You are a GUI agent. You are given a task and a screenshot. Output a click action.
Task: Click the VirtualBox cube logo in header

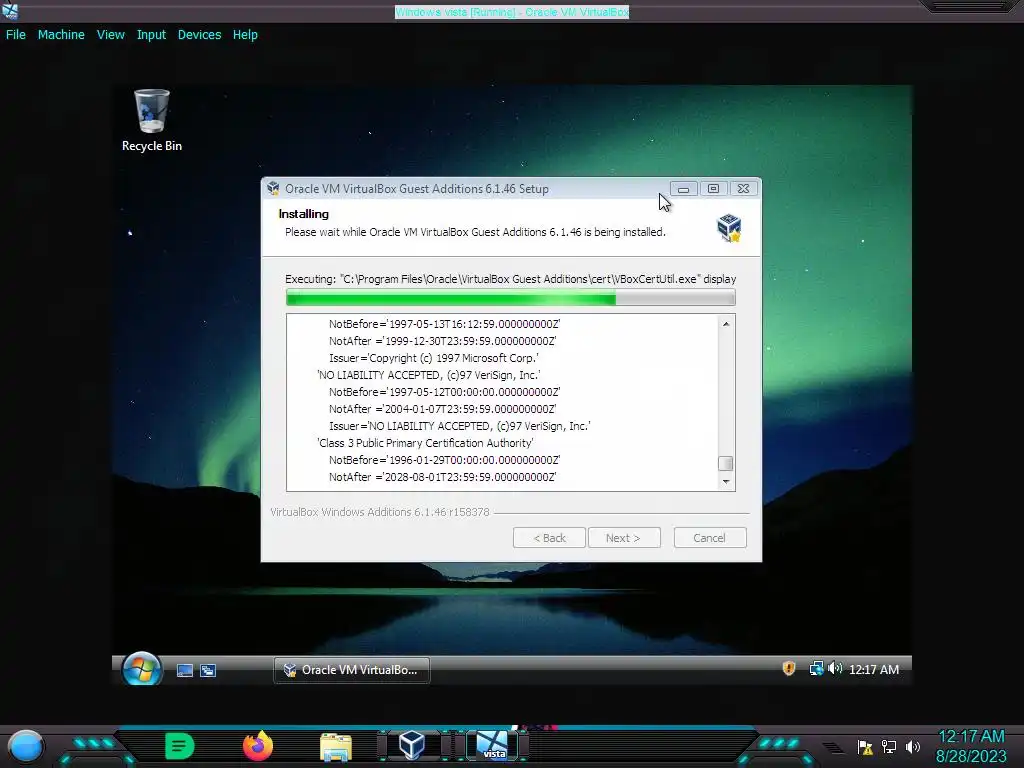tap(729, 227)
